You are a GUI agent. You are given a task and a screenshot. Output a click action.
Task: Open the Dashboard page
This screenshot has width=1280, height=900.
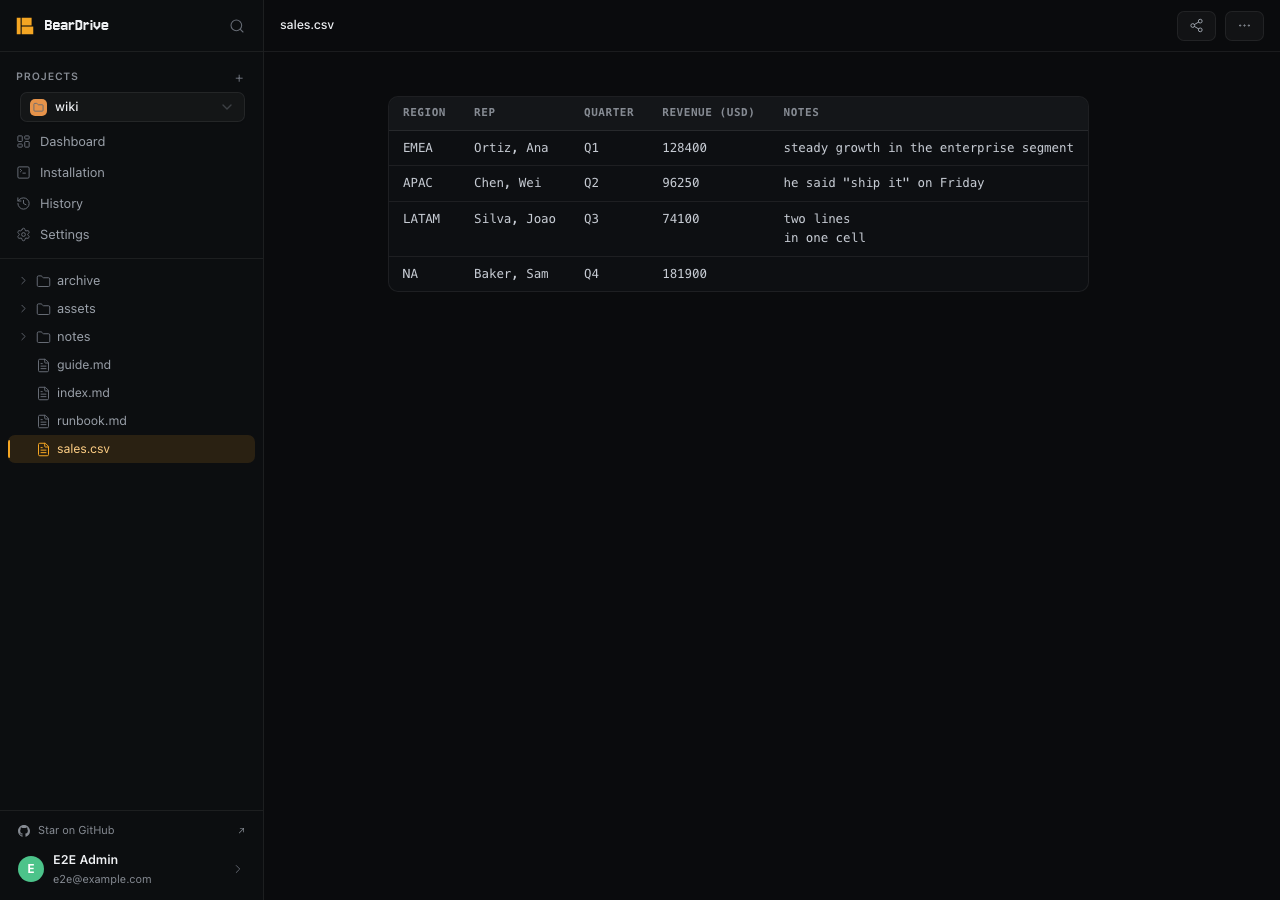pos(132,142)
